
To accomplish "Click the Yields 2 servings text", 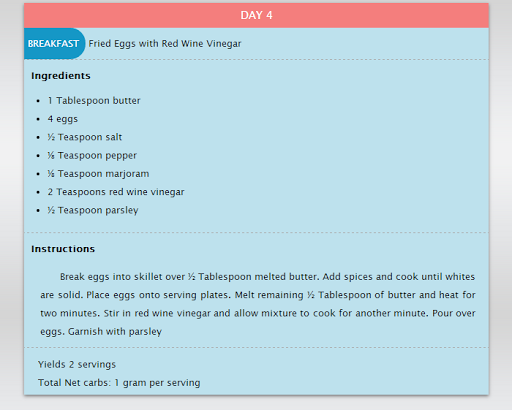I will (77, 365).
